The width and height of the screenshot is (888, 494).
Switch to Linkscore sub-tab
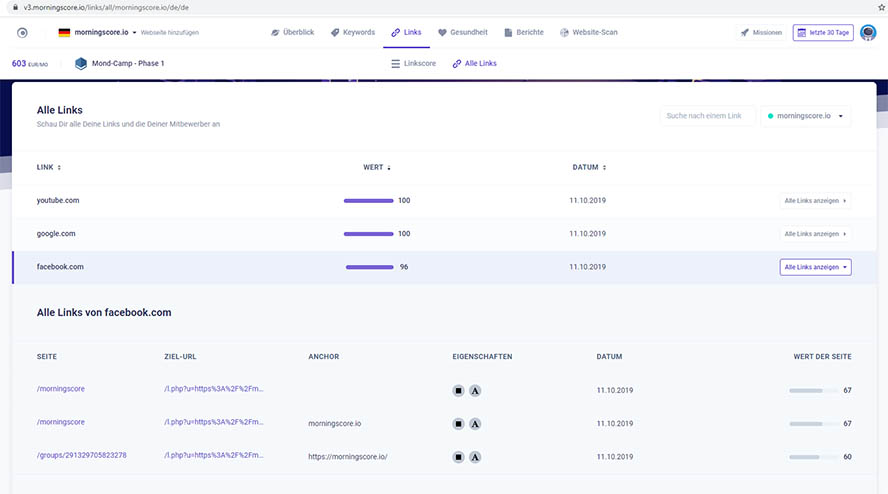413,63
